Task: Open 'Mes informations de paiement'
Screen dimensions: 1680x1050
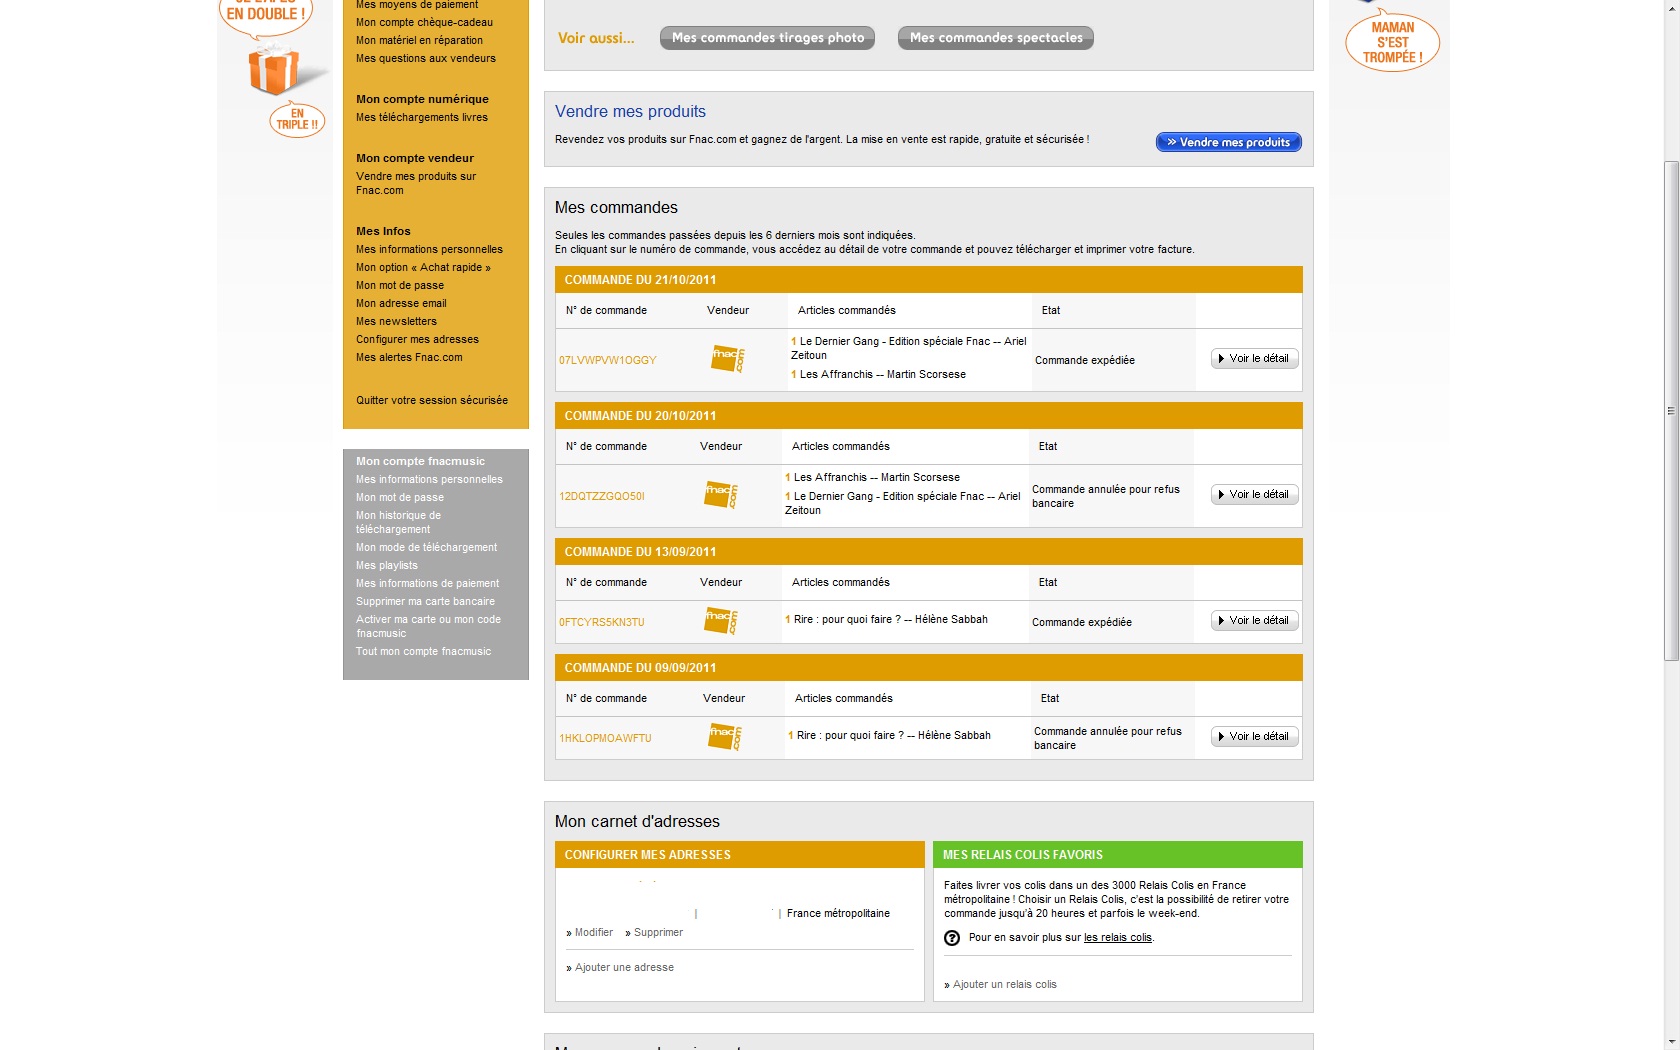Action: (427, 583)
